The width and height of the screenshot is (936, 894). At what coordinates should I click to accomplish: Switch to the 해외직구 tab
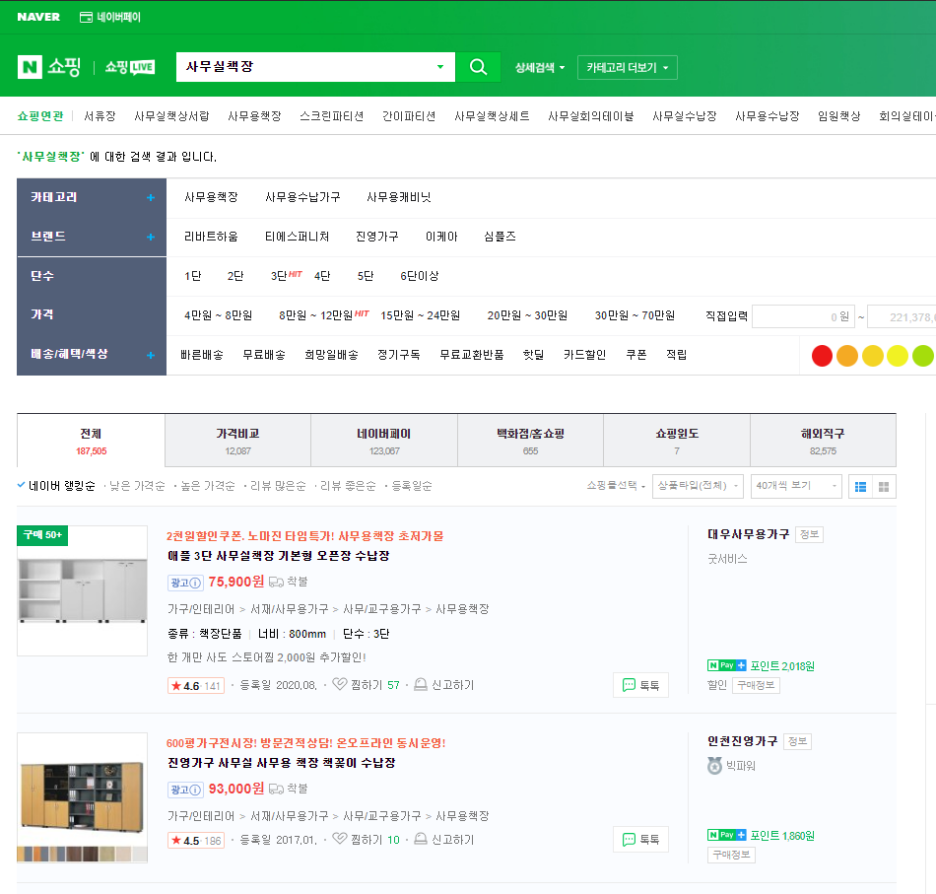823,441
